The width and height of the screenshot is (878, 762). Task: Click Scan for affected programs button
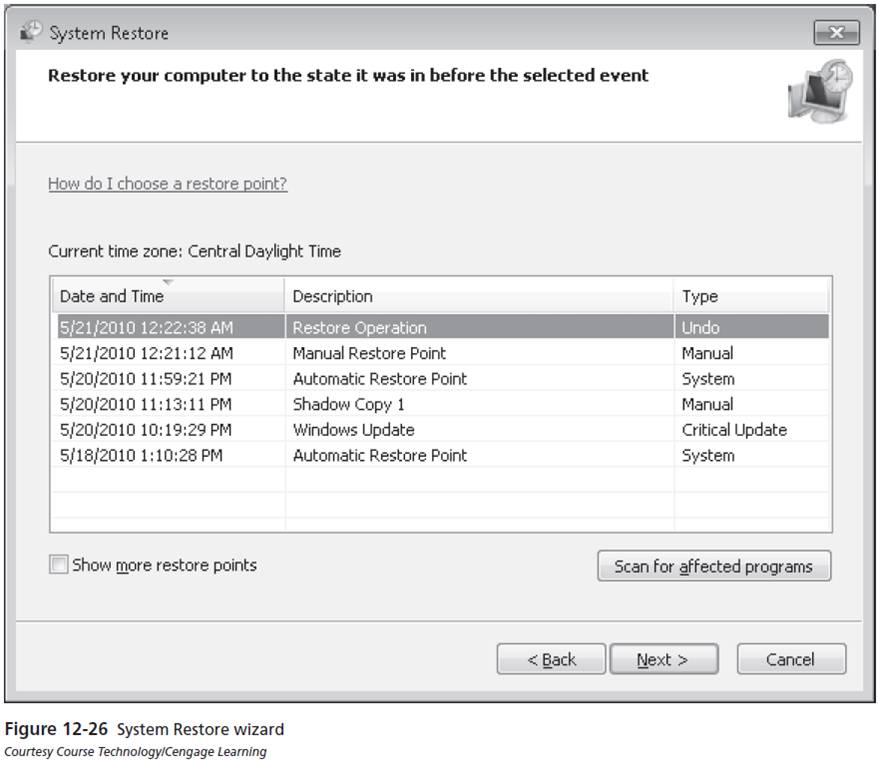(714, 566)
